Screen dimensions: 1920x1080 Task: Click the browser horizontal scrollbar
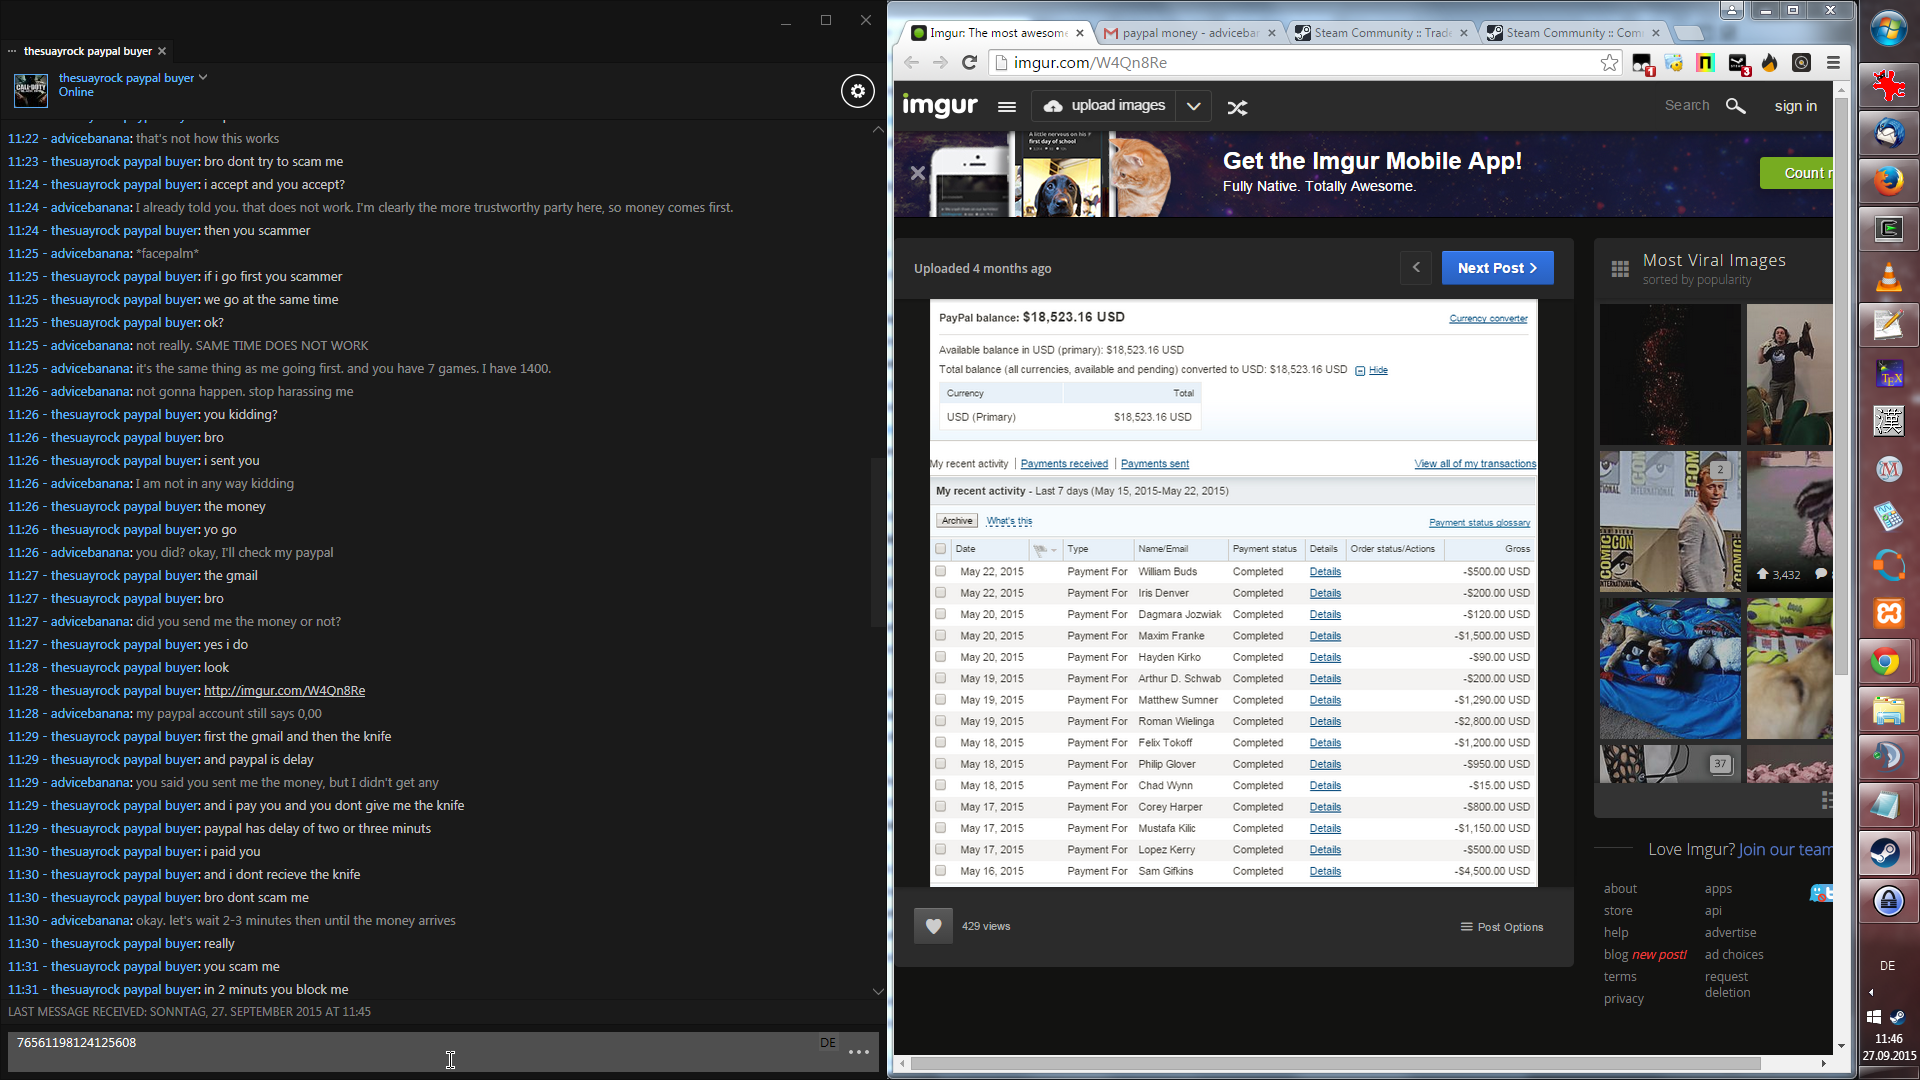(1335, 1063)
